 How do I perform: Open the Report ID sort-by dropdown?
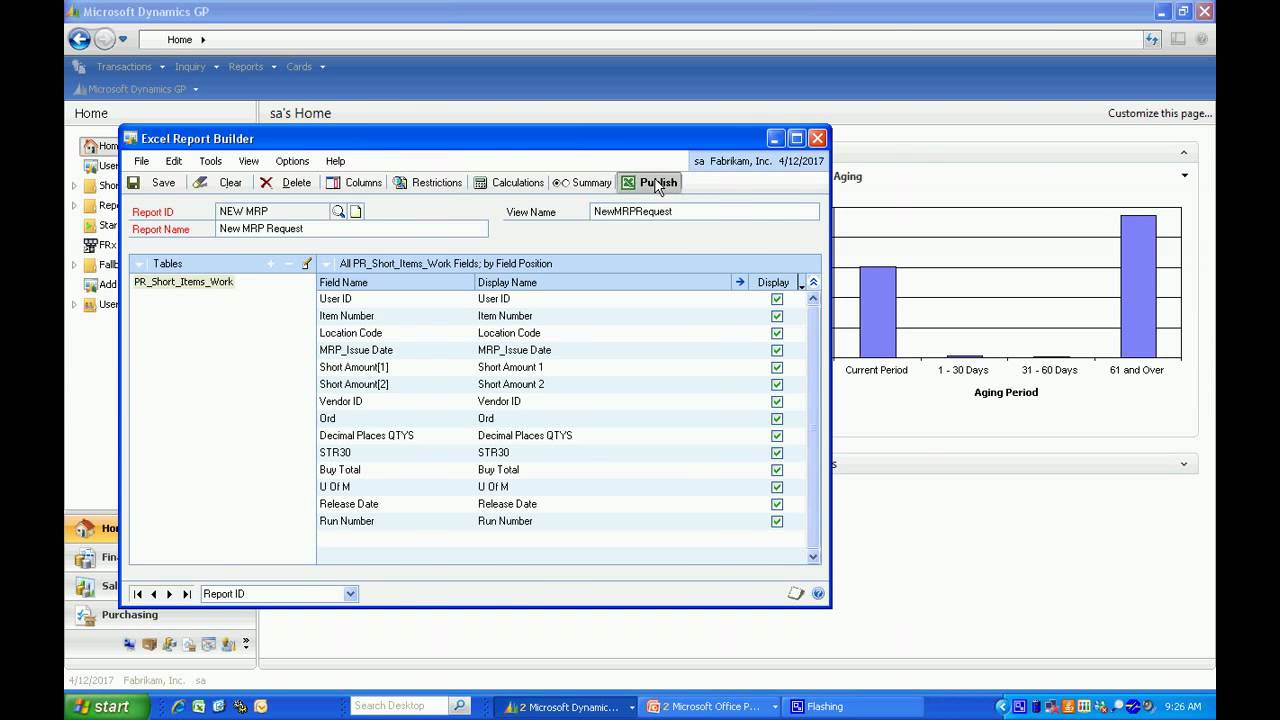point(350,594)
